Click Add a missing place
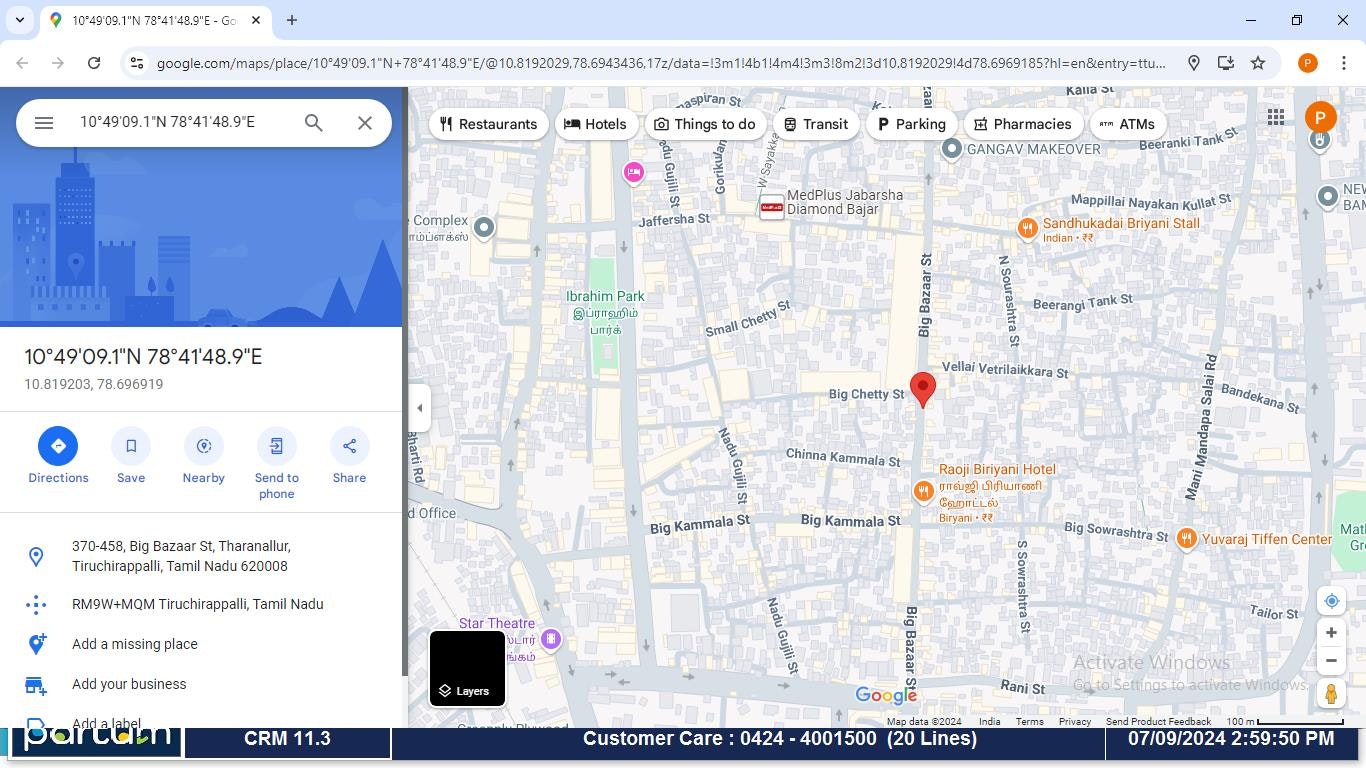Screen dimensions: 1366x768 [134, 644]
